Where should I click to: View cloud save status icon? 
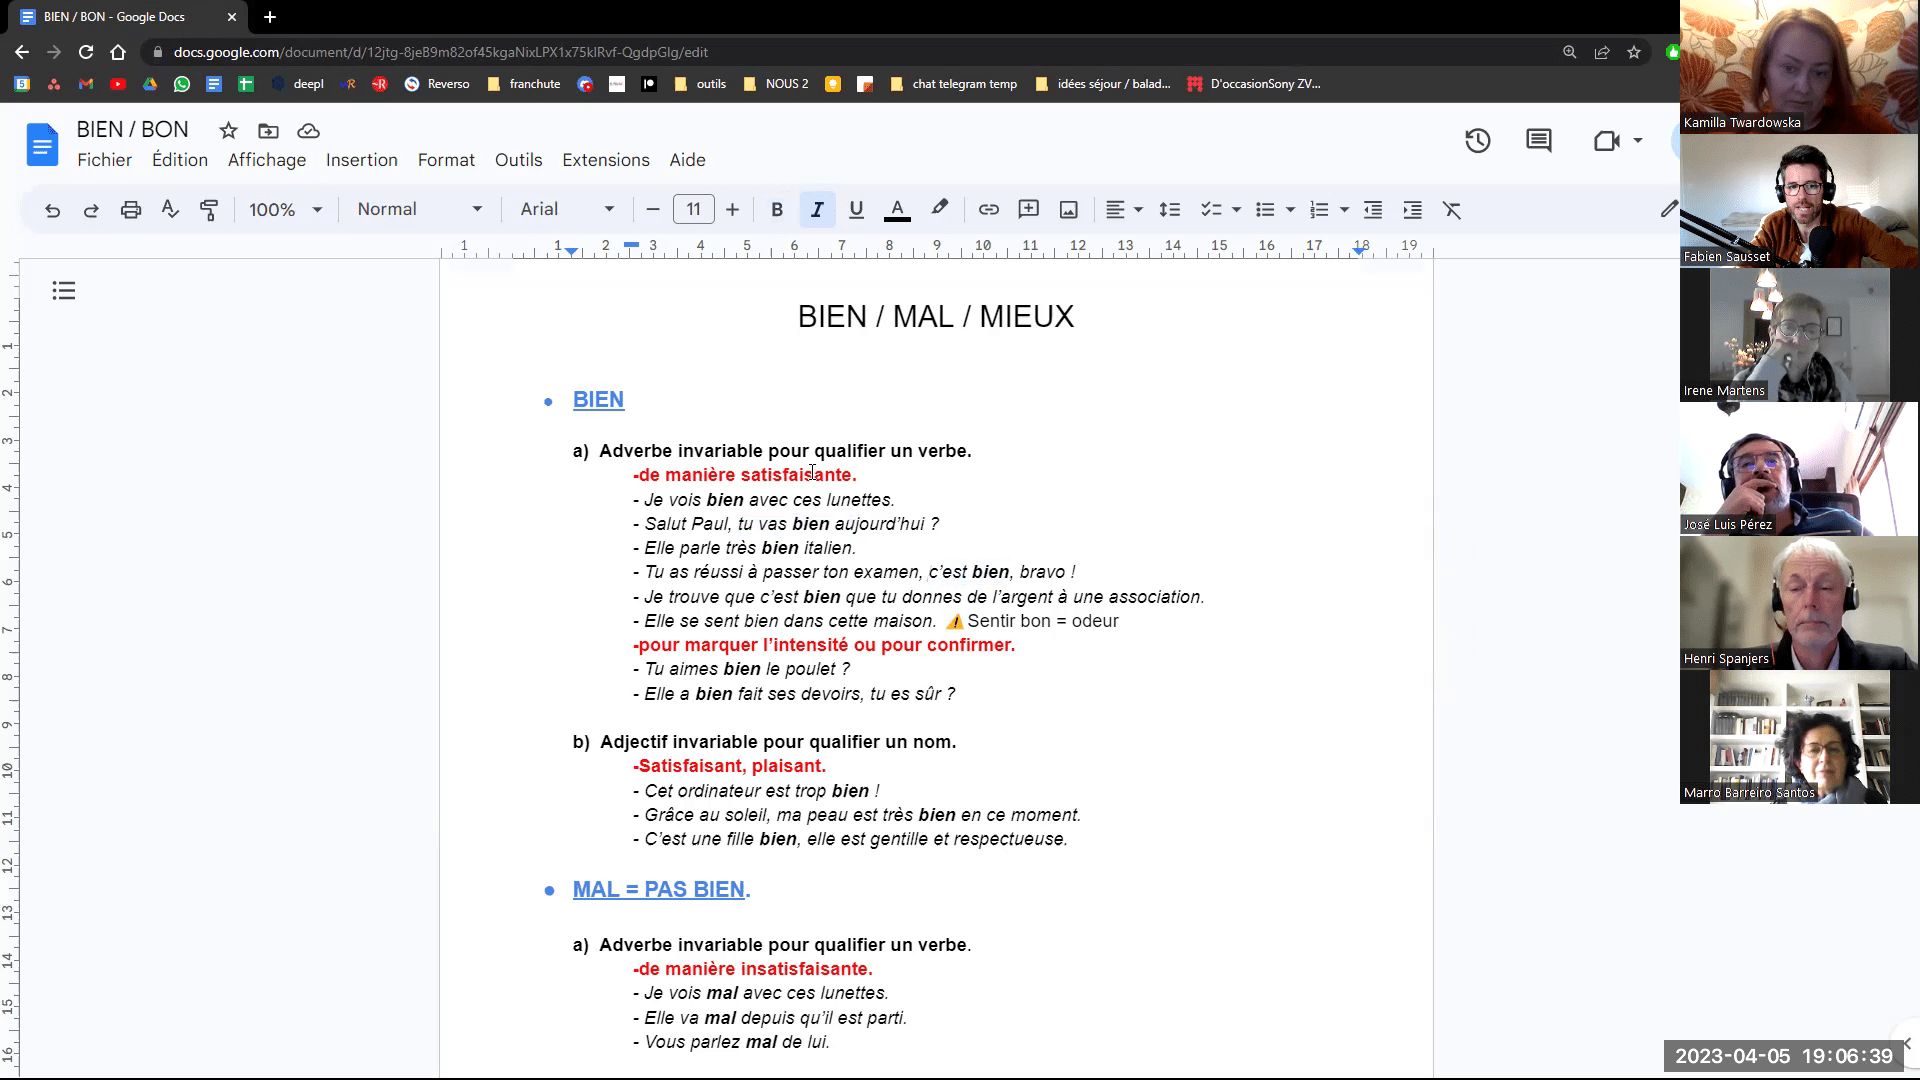309,131
